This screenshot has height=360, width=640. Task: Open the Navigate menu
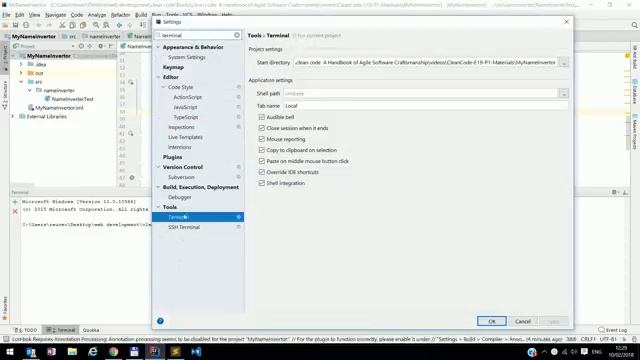[56, 15]
